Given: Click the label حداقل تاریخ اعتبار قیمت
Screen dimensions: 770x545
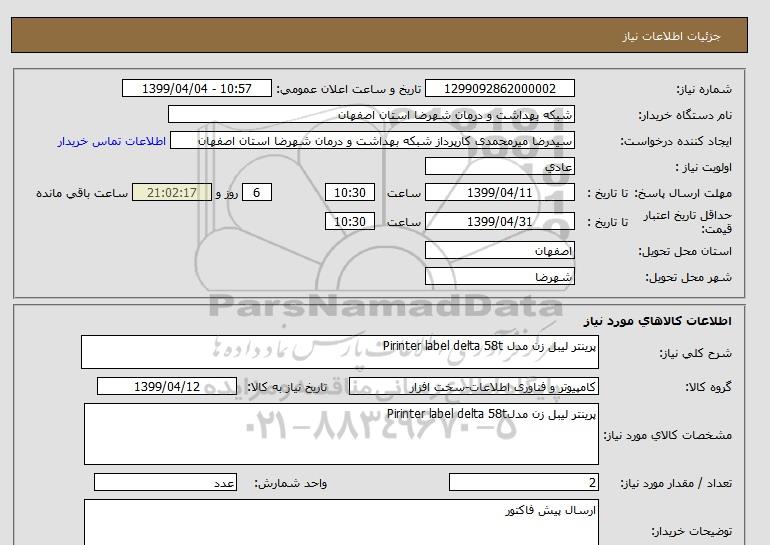Looking at the screenshot, I should tap(688, 222).
